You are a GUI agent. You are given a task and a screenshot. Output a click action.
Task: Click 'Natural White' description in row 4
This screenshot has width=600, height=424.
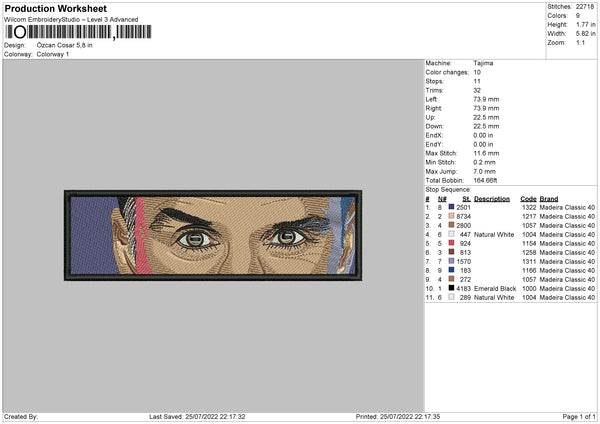[x=494, y=235]
